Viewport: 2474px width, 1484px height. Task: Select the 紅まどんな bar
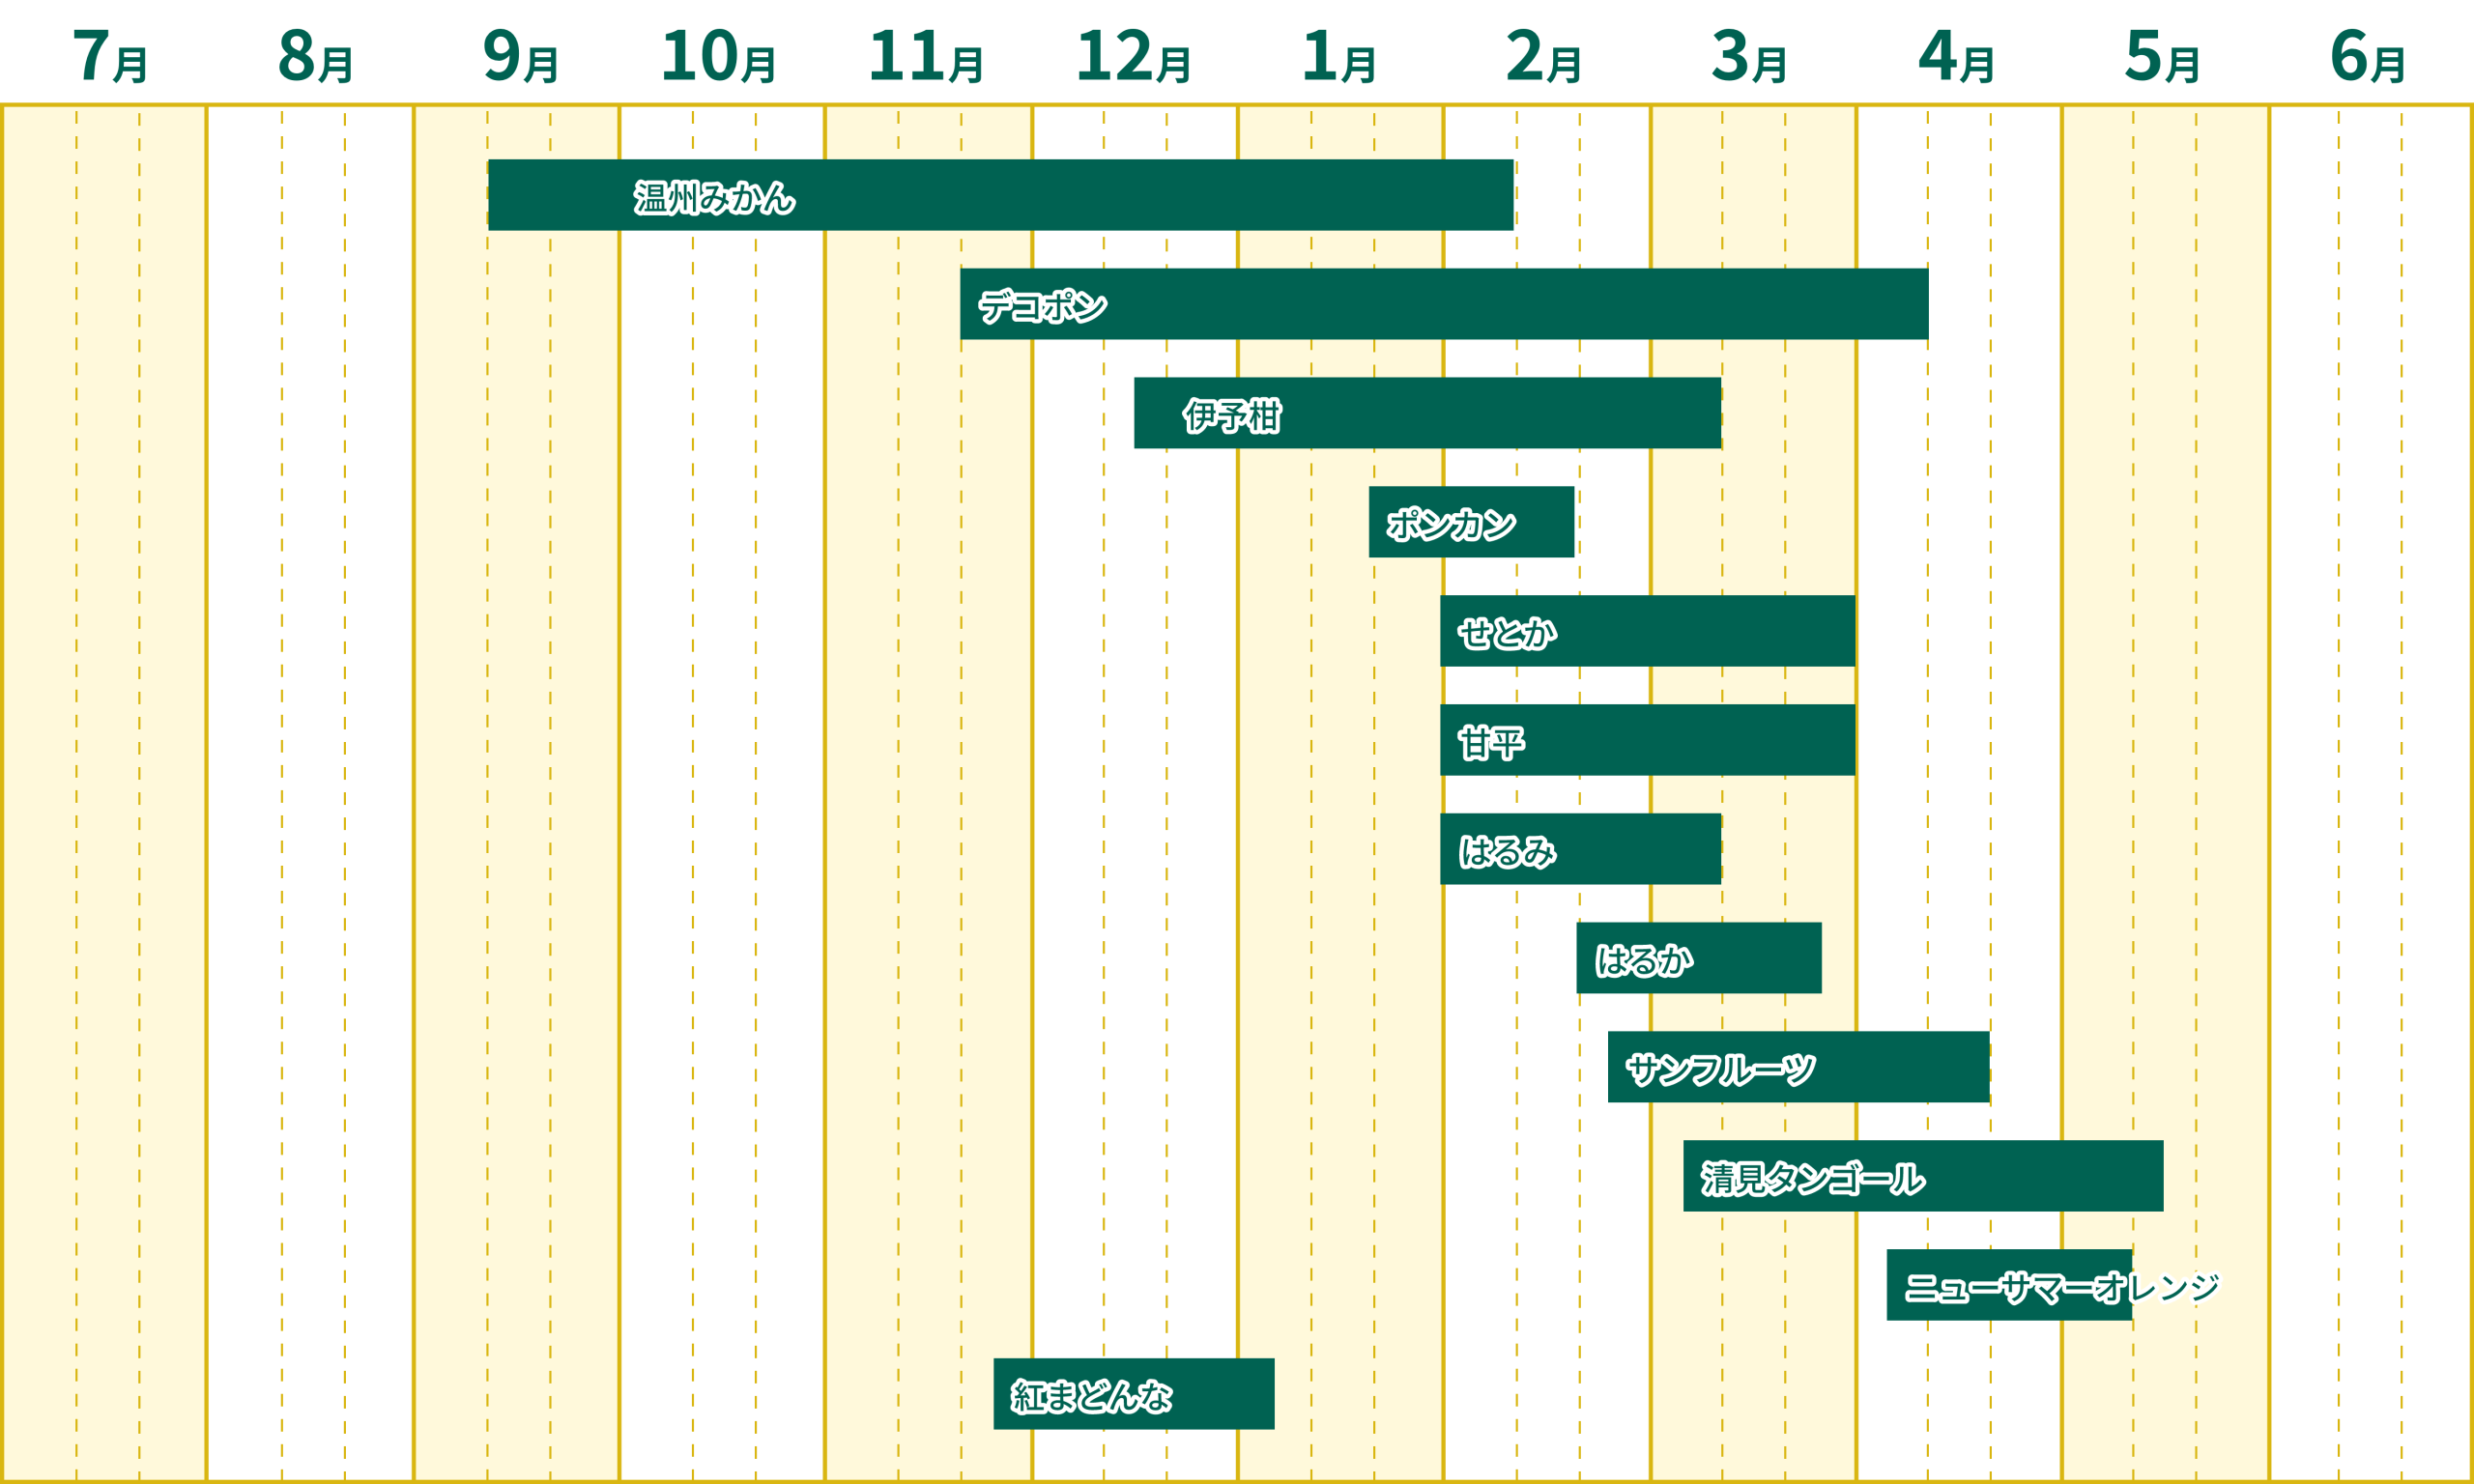pos(1133,1394)
